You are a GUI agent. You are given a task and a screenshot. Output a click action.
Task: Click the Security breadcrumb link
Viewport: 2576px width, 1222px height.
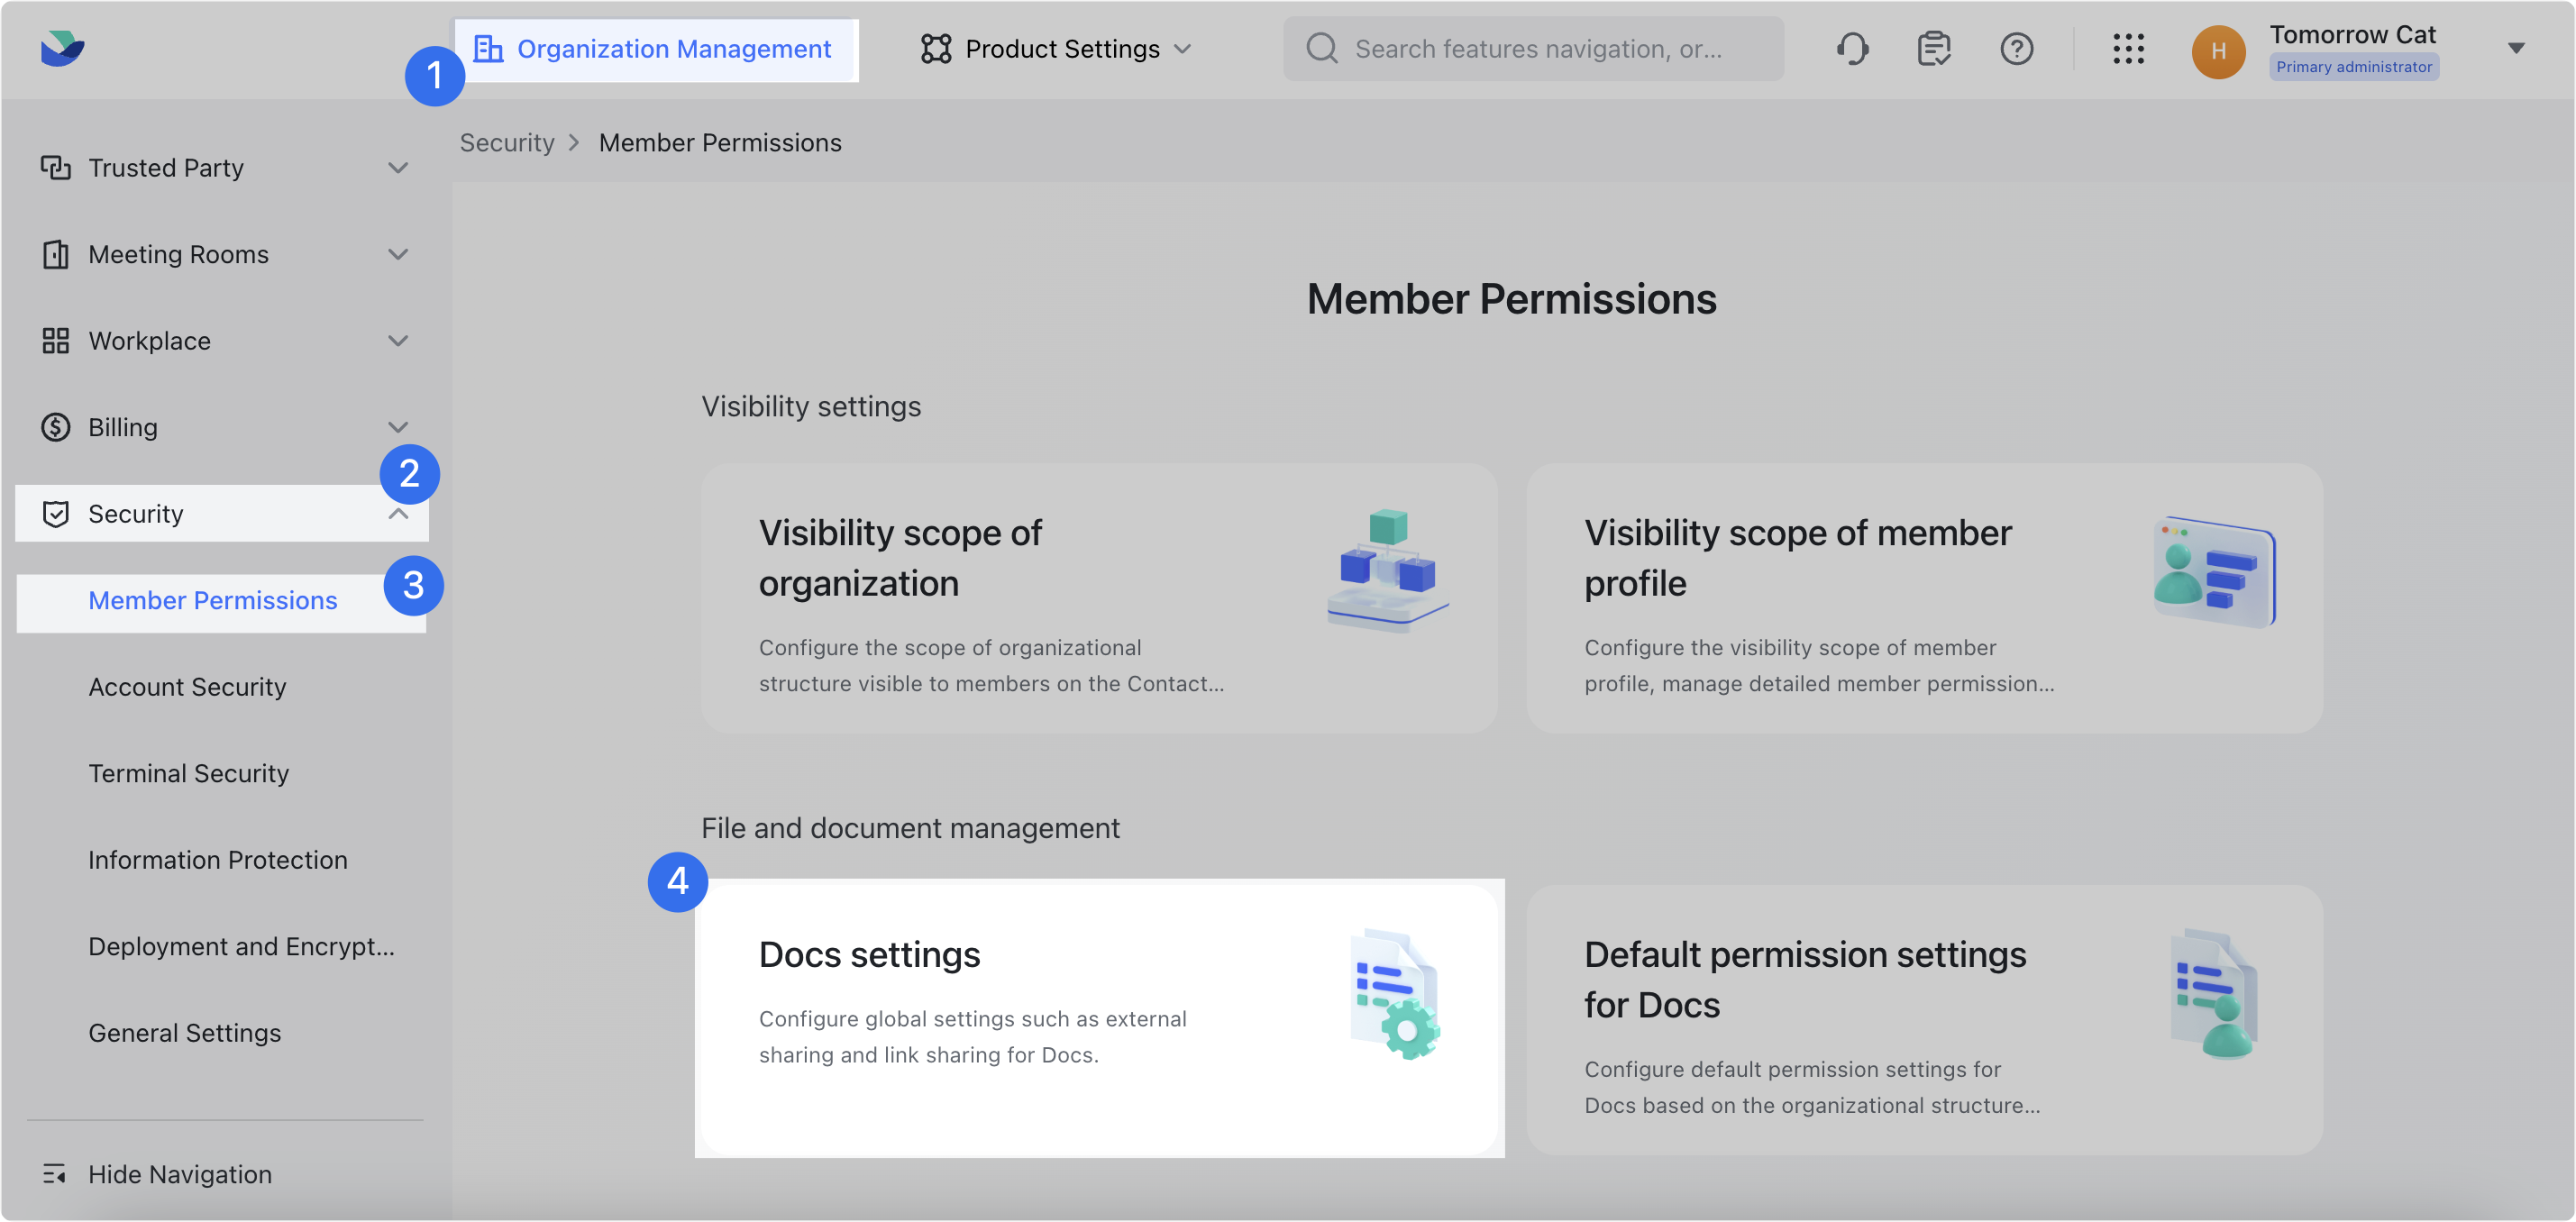point(506,142)
